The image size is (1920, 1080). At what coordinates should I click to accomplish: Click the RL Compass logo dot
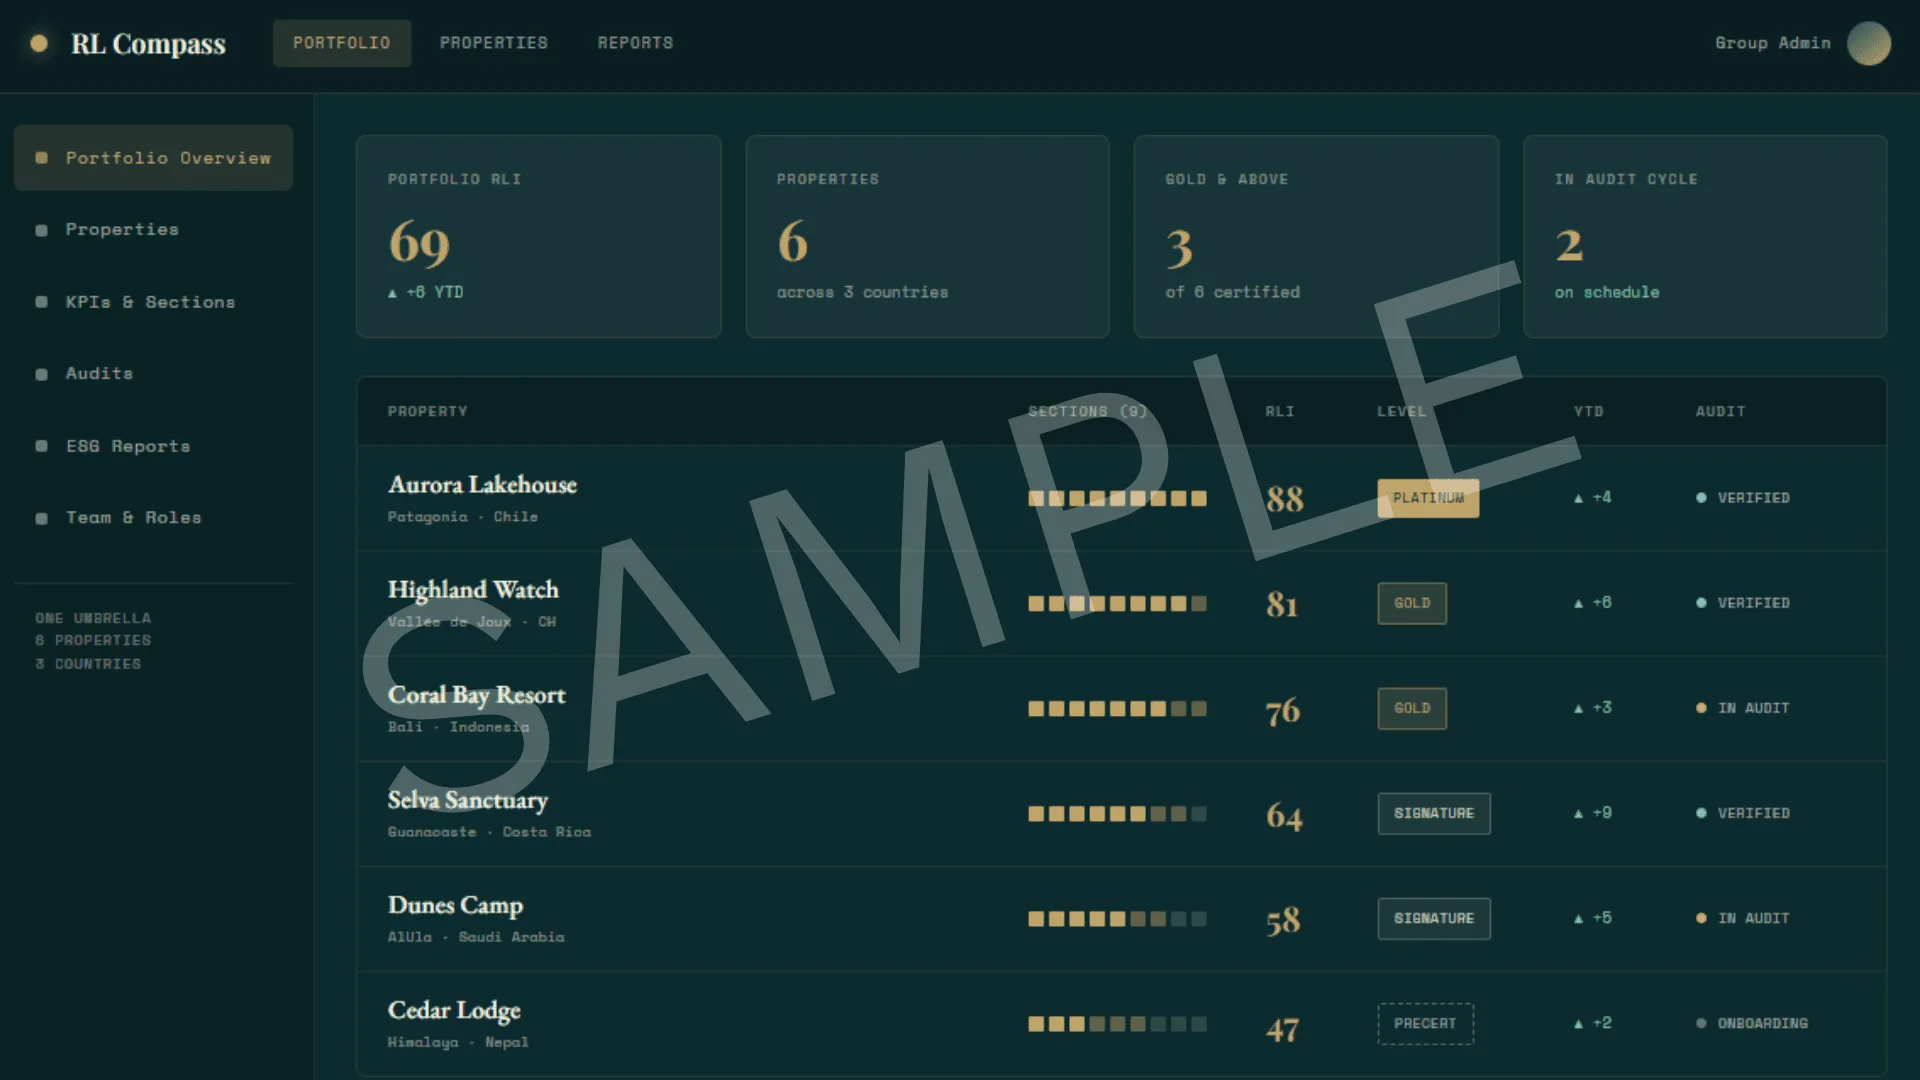[39, 43]
